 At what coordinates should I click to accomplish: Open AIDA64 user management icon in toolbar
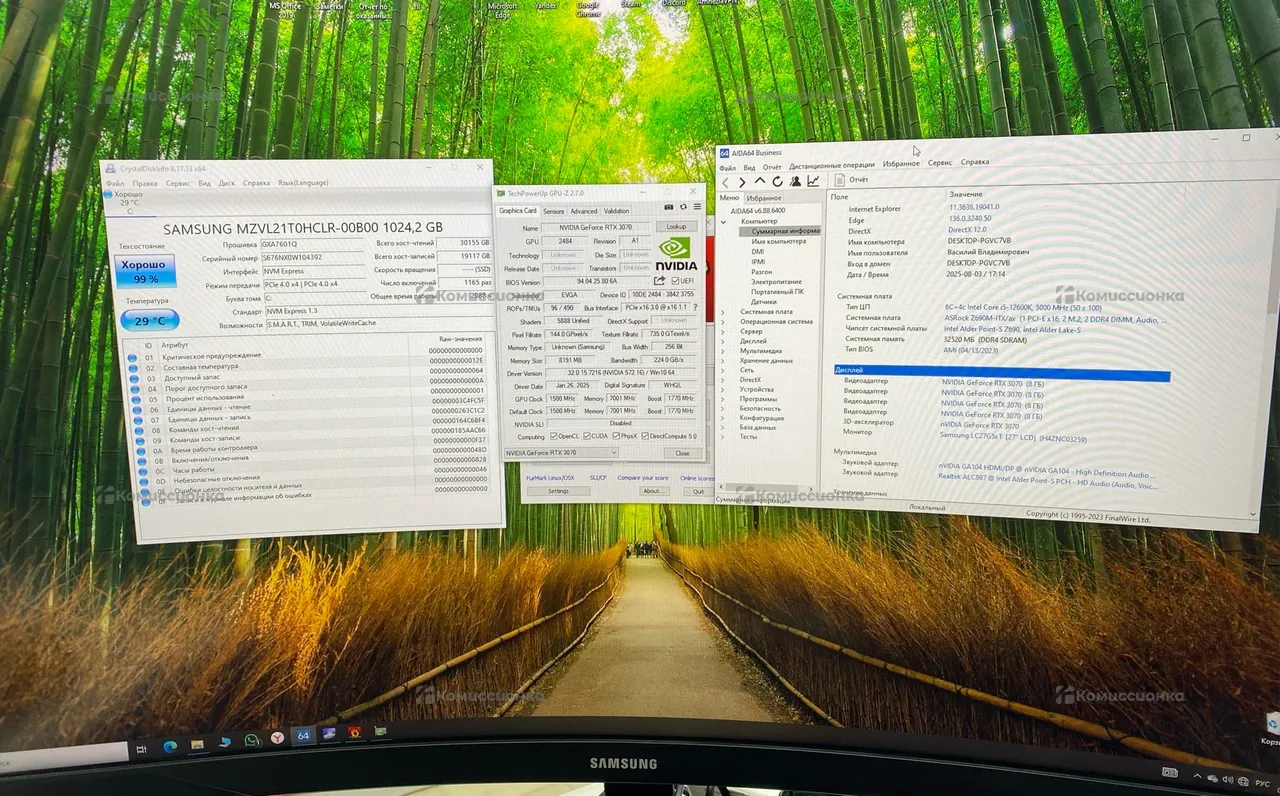click(x=795, y=181)
